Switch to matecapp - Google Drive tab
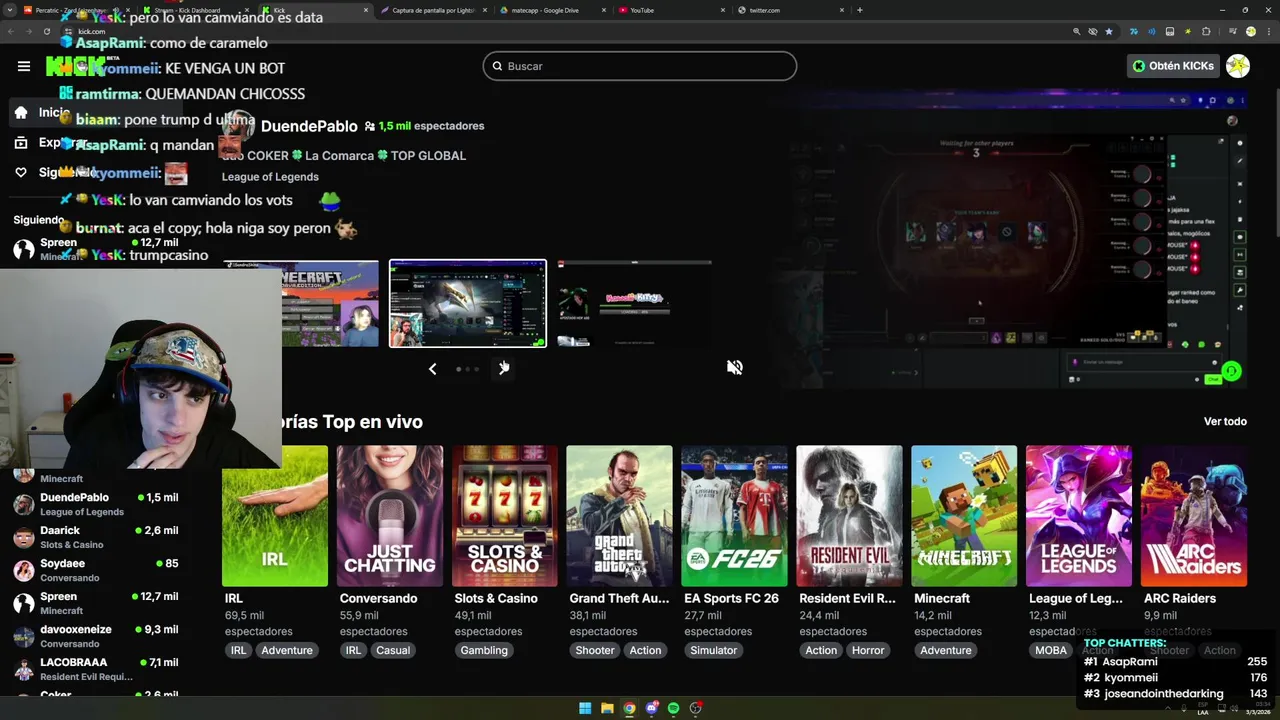 pyautogui.click(x=551, y=10)
